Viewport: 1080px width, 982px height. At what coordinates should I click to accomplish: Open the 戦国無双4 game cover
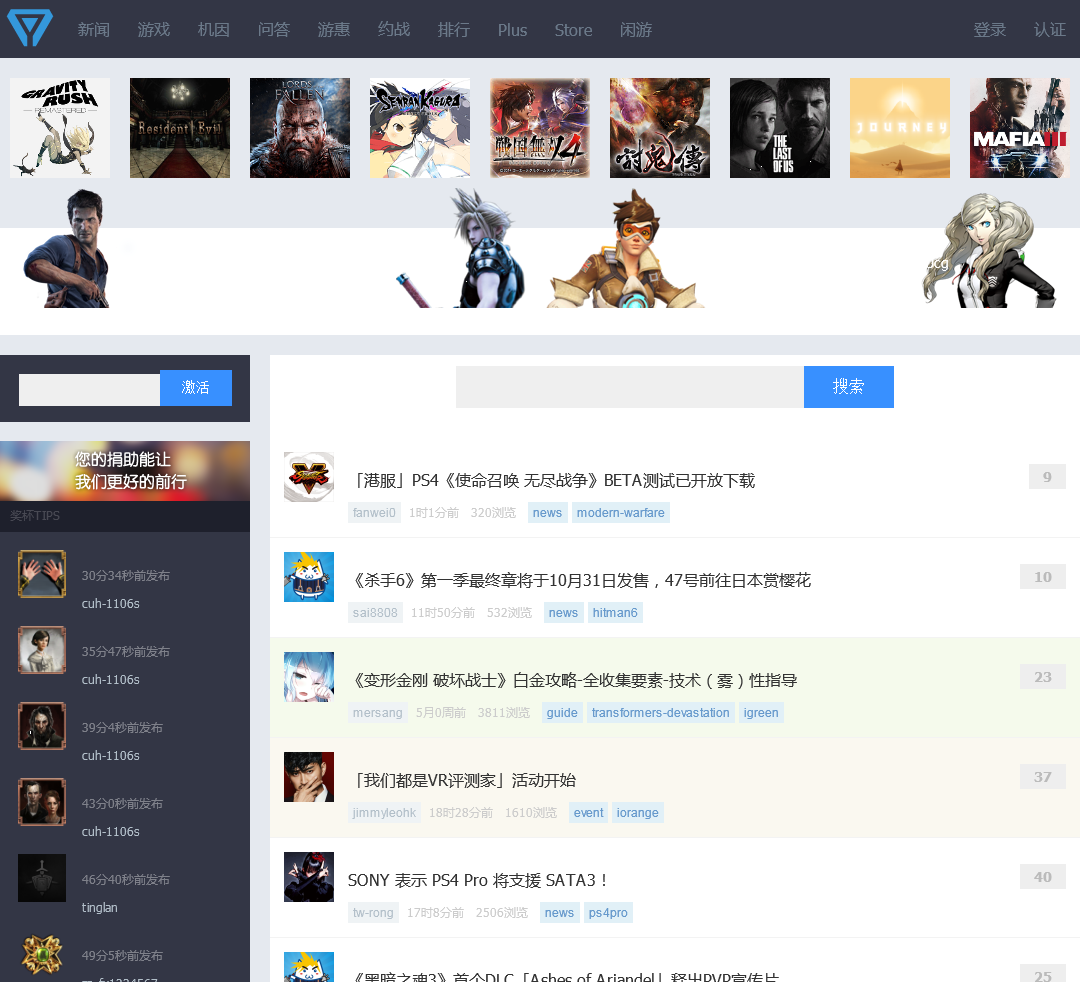pyautogui.click(x=540, y=128)
